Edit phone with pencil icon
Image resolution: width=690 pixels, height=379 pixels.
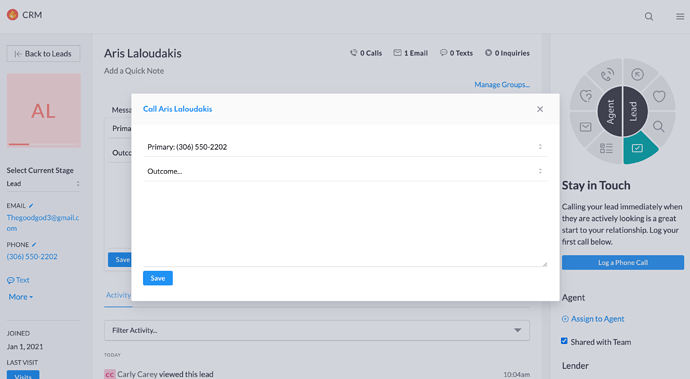point(34,244)
